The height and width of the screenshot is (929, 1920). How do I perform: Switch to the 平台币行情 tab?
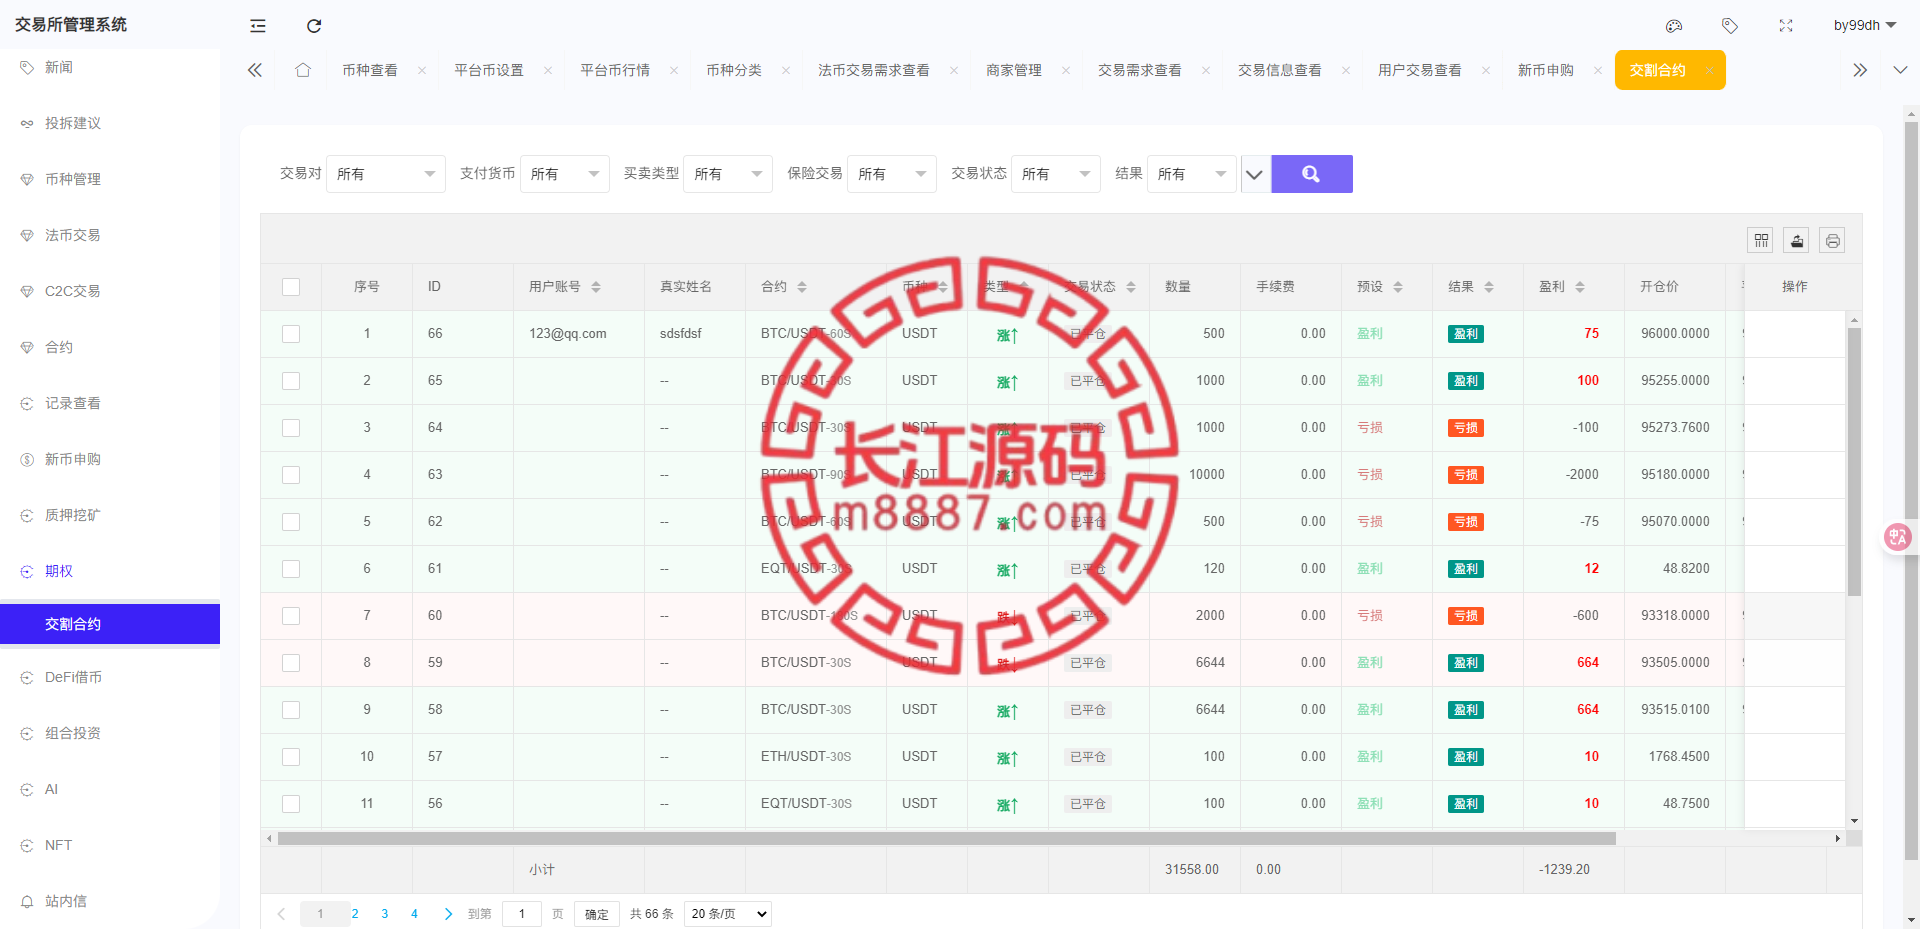click(x=615, y=70)
